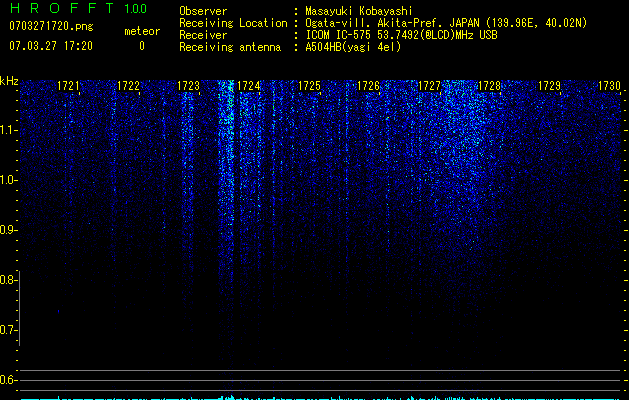Click the 'Receiving antenna' field label
Viewport: 629px width, 400px height.
pyautogui.click(x=230, y=47)
